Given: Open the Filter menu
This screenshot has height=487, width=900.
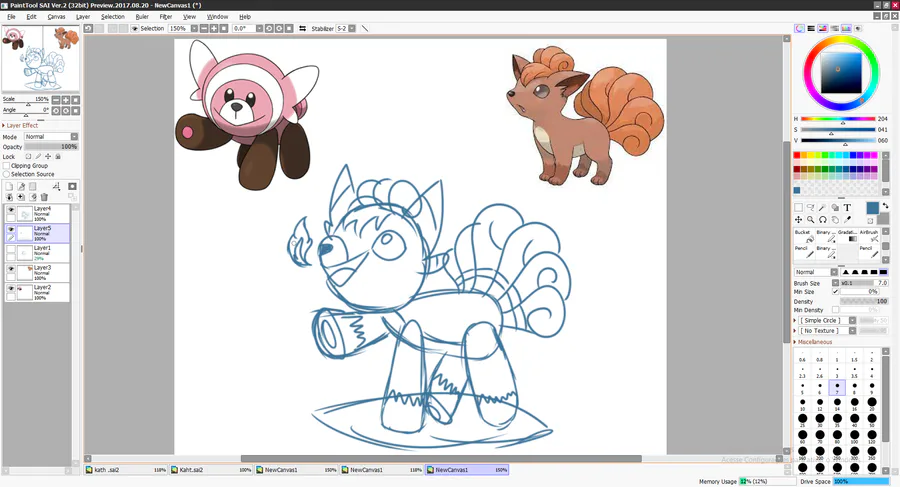Looking at the screenshot, I should (166, 17).
